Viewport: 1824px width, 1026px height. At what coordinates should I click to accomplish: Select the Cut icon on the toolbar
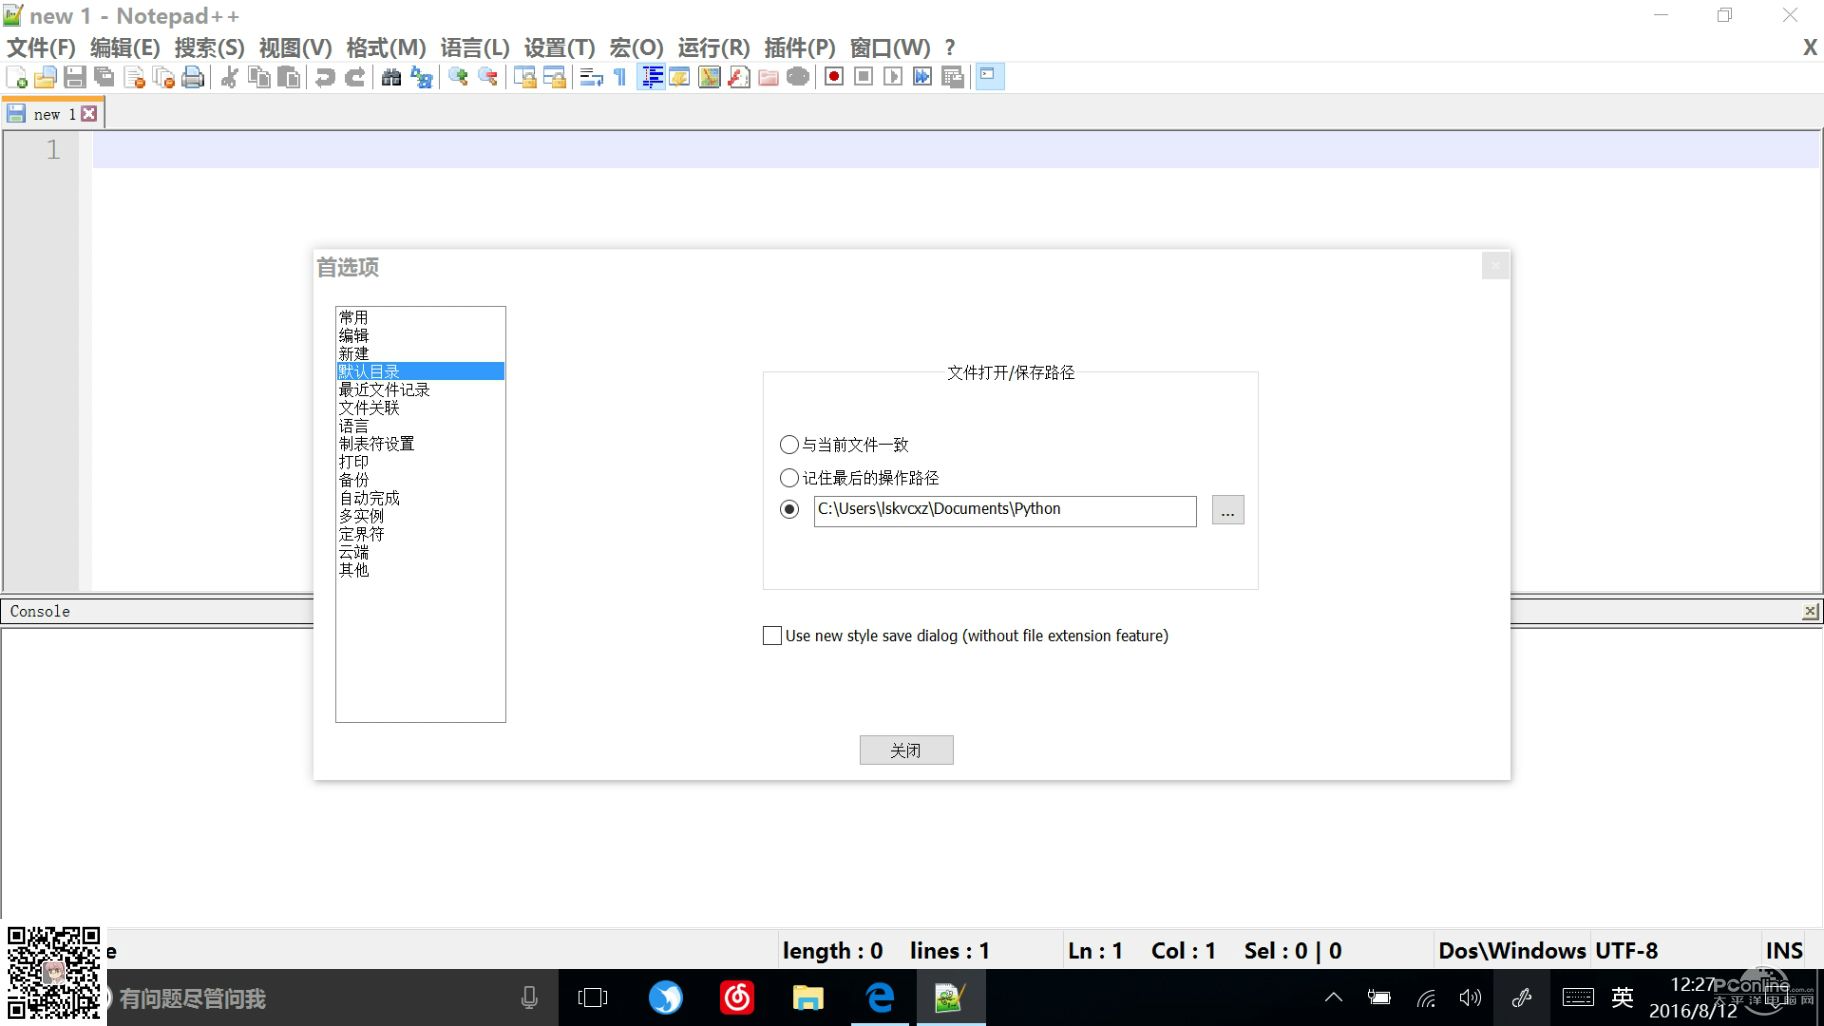point(229,77)
